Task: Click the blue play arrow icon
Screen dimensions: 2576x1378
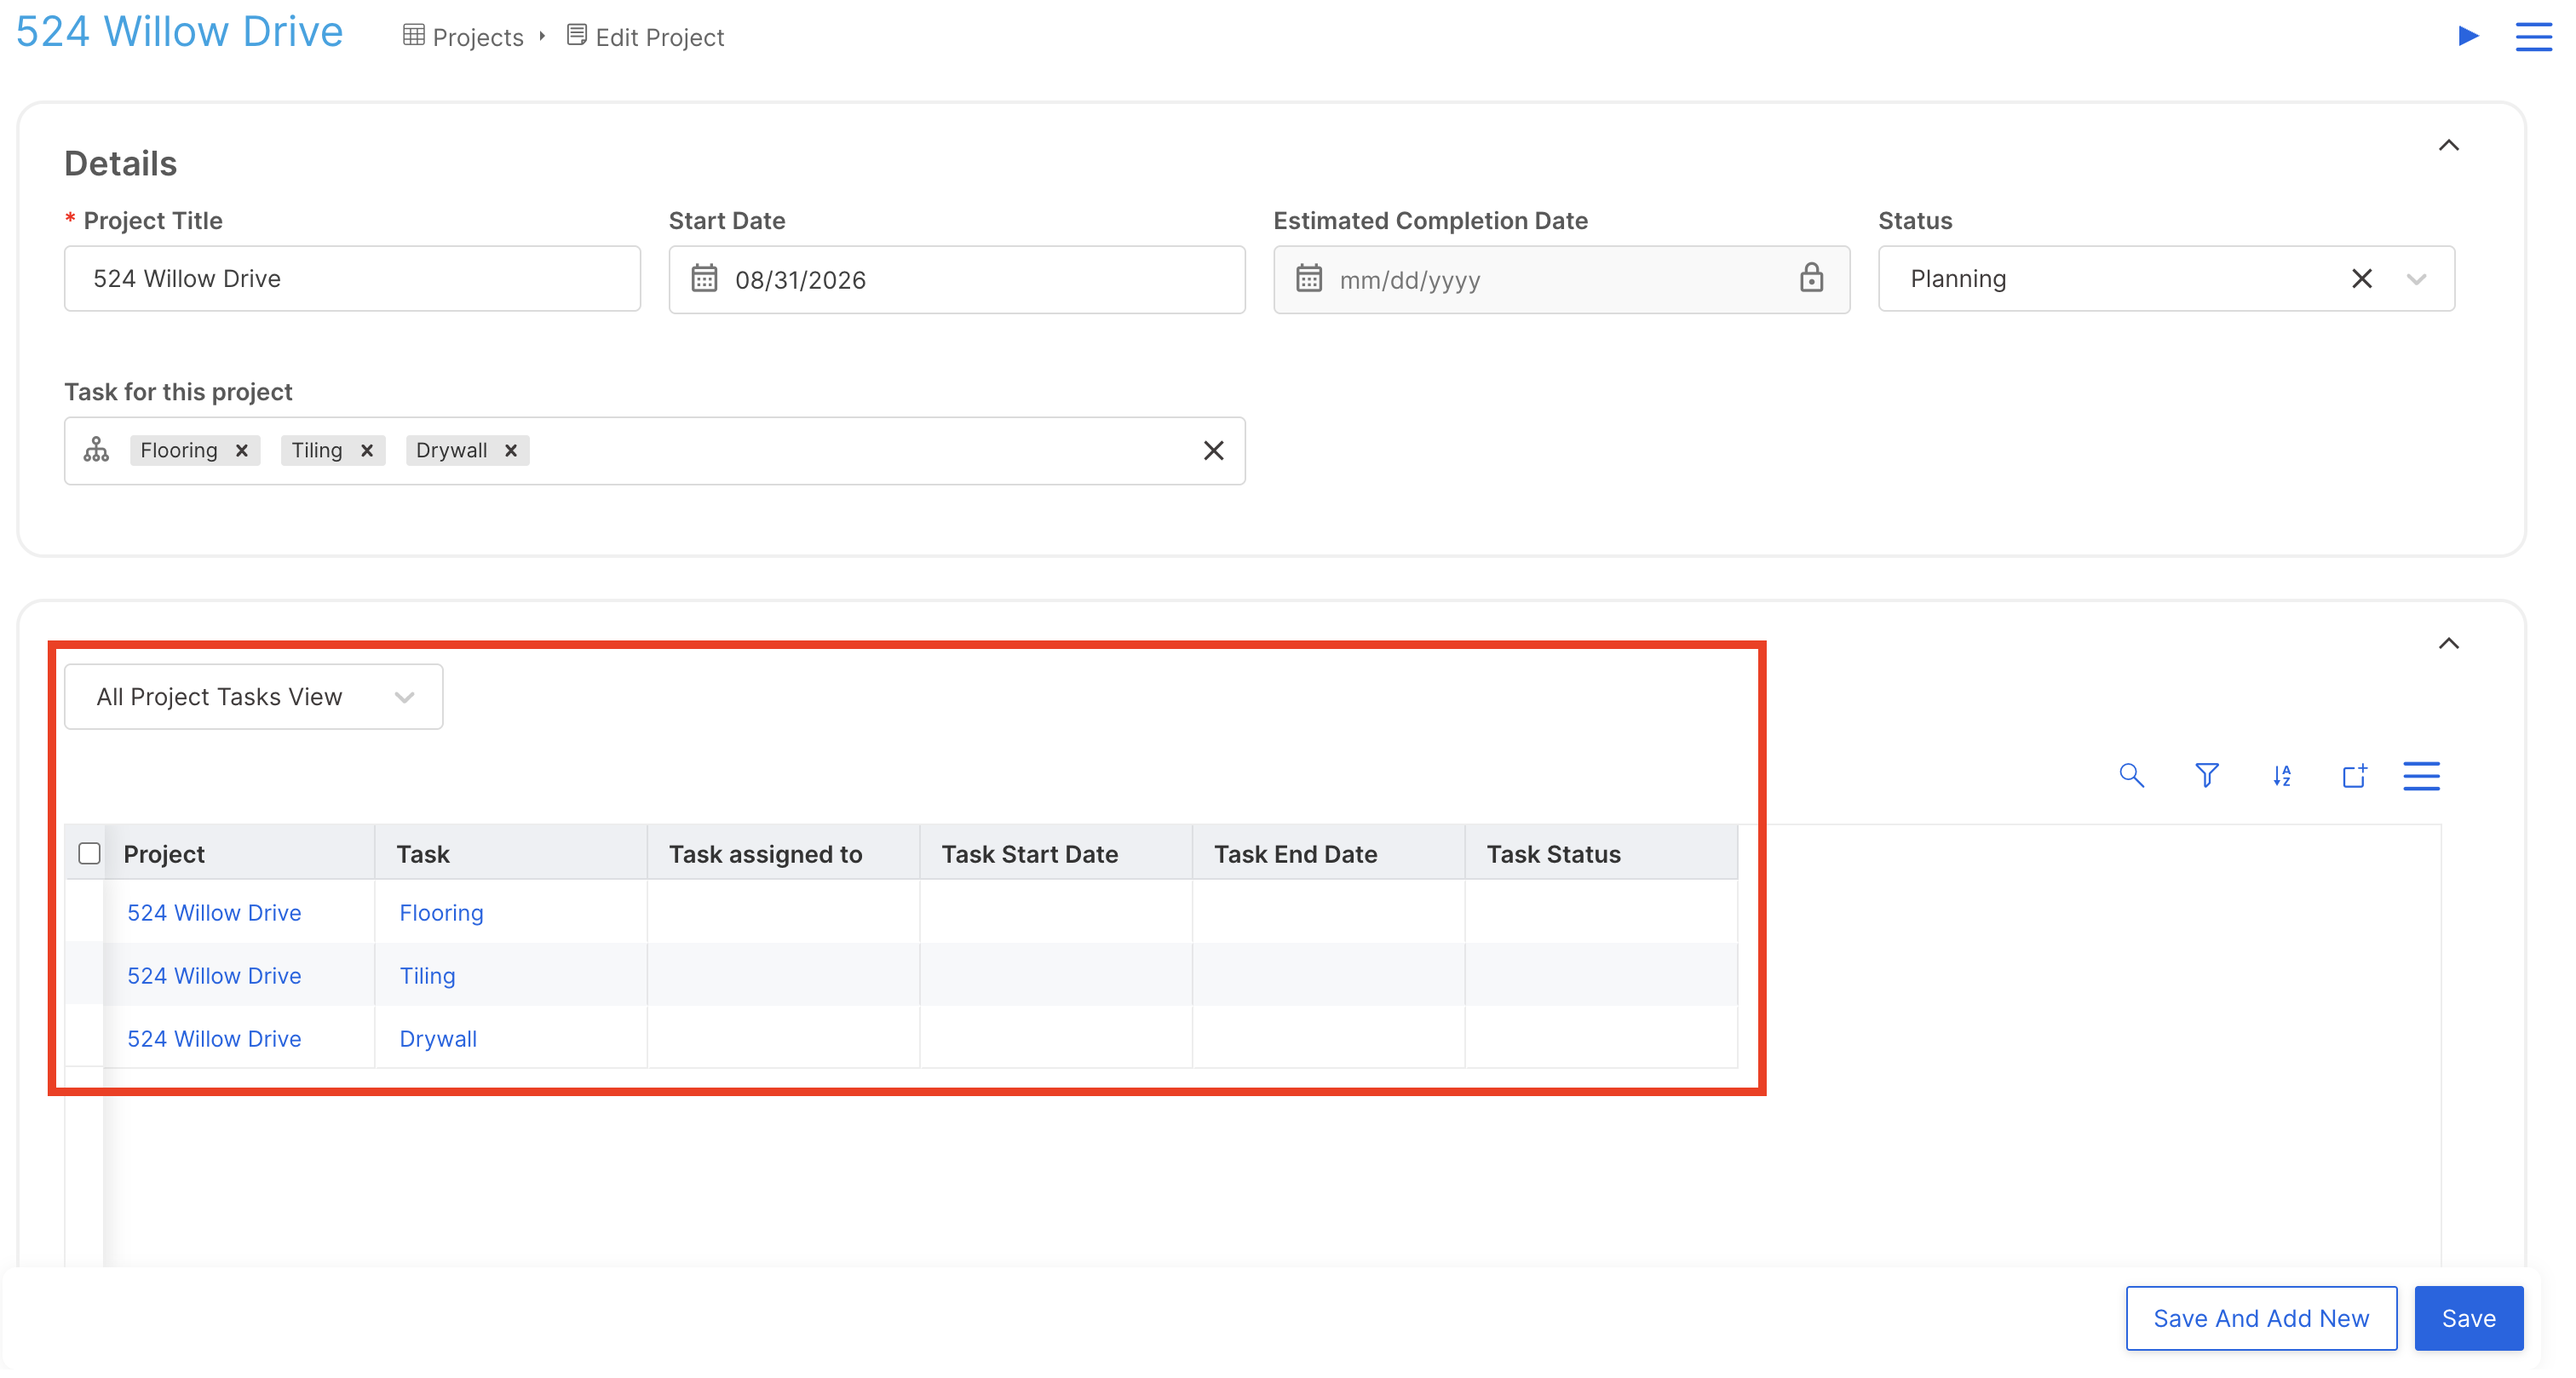Action: coord(2468,36)
